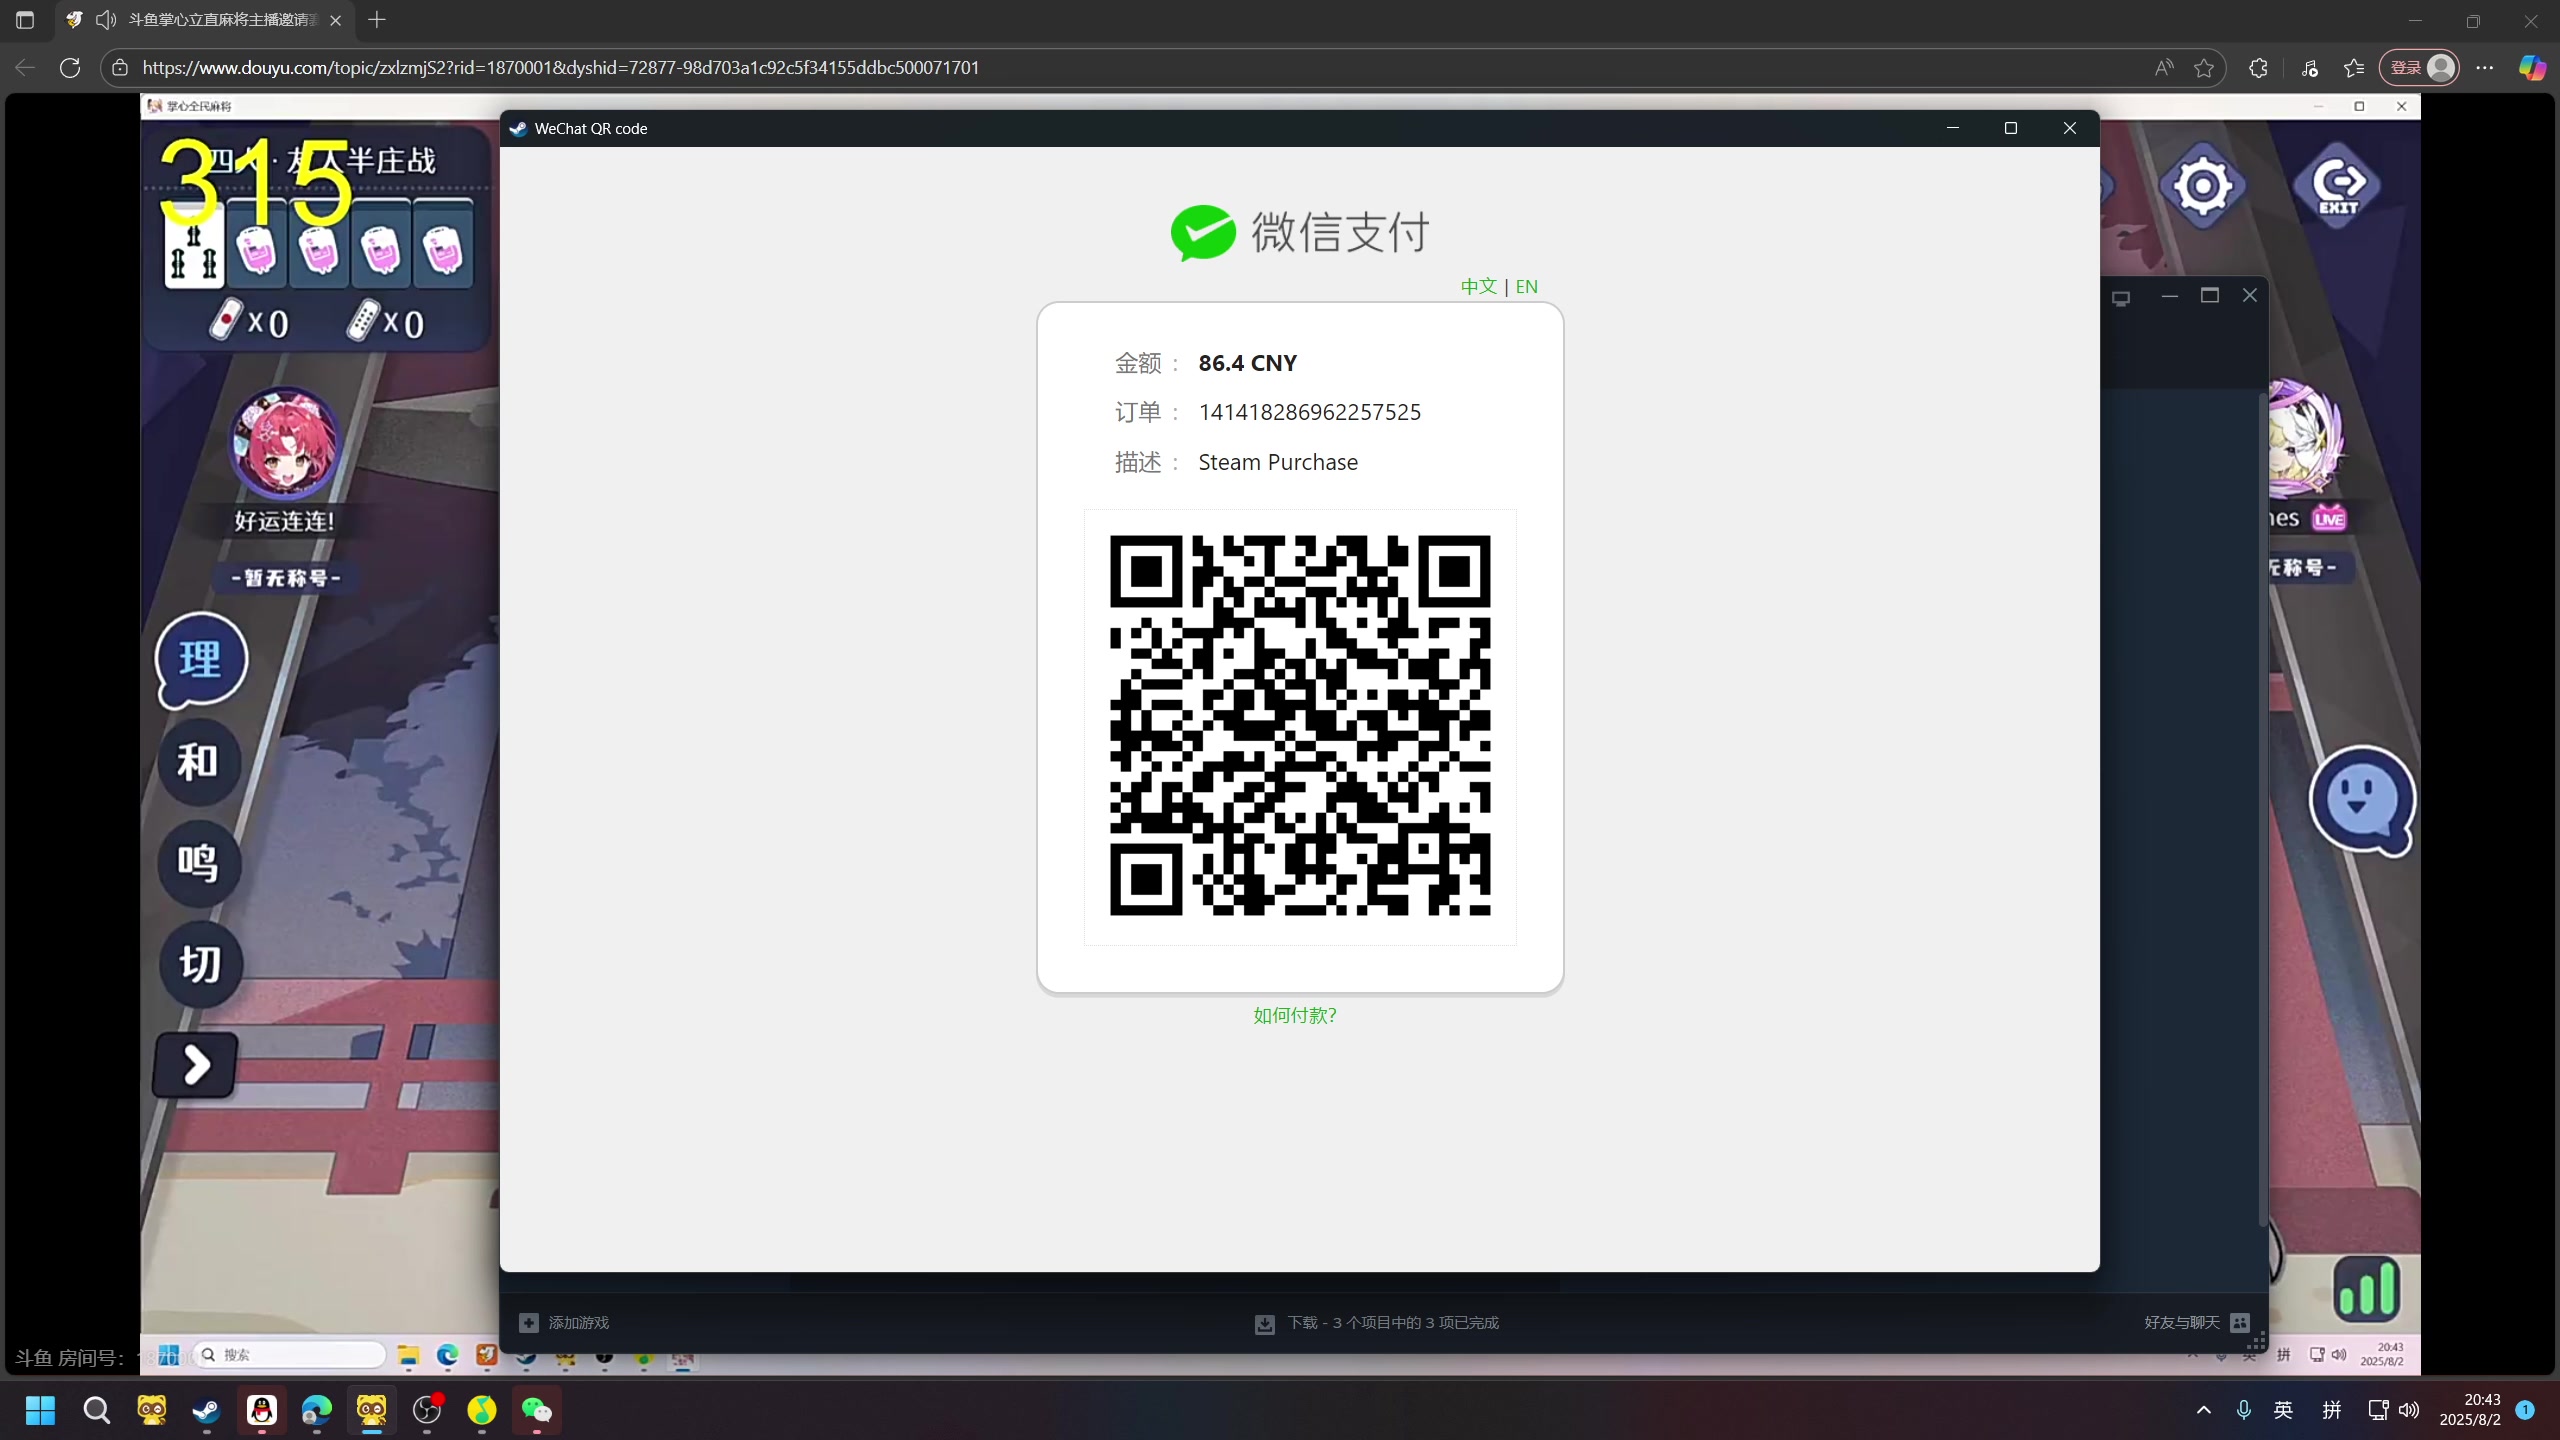This screenshot has height=1440, width=2560.
Task: Open the notification badge in the tray
Action: 2526,1410
